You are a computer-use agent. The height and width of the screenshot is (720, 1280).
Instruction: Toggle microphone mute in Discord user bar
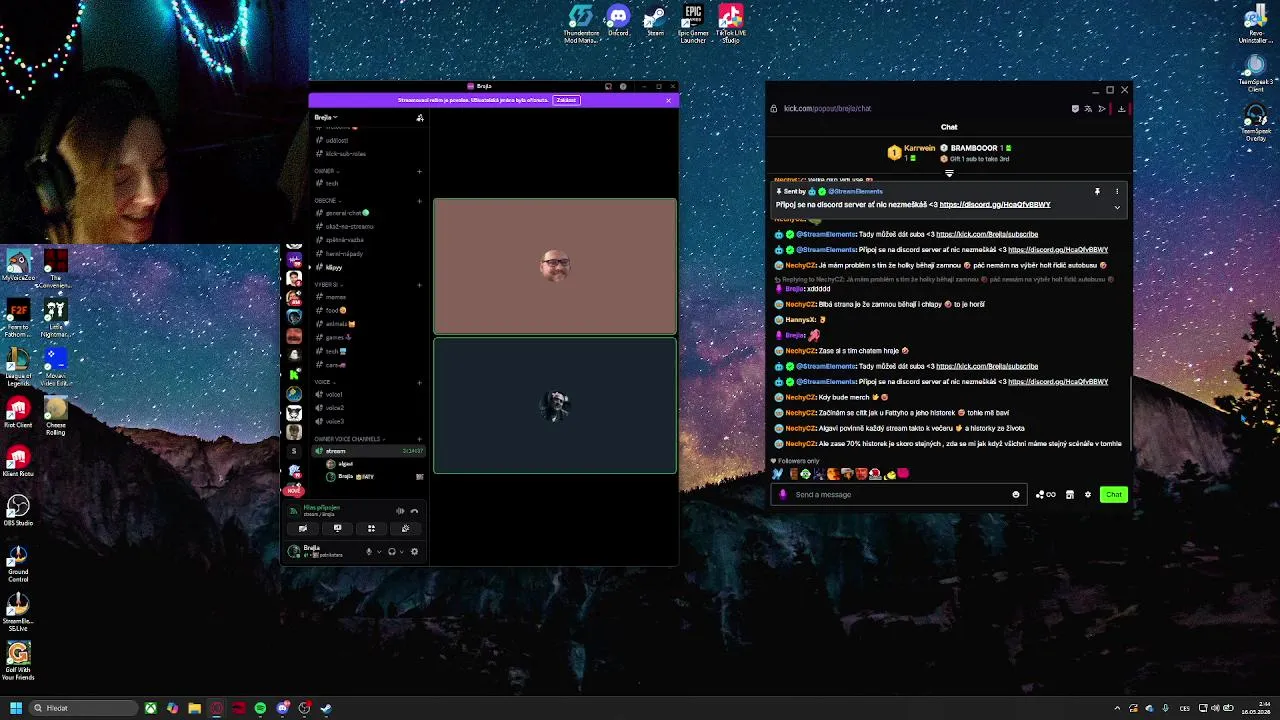point(369,551)
